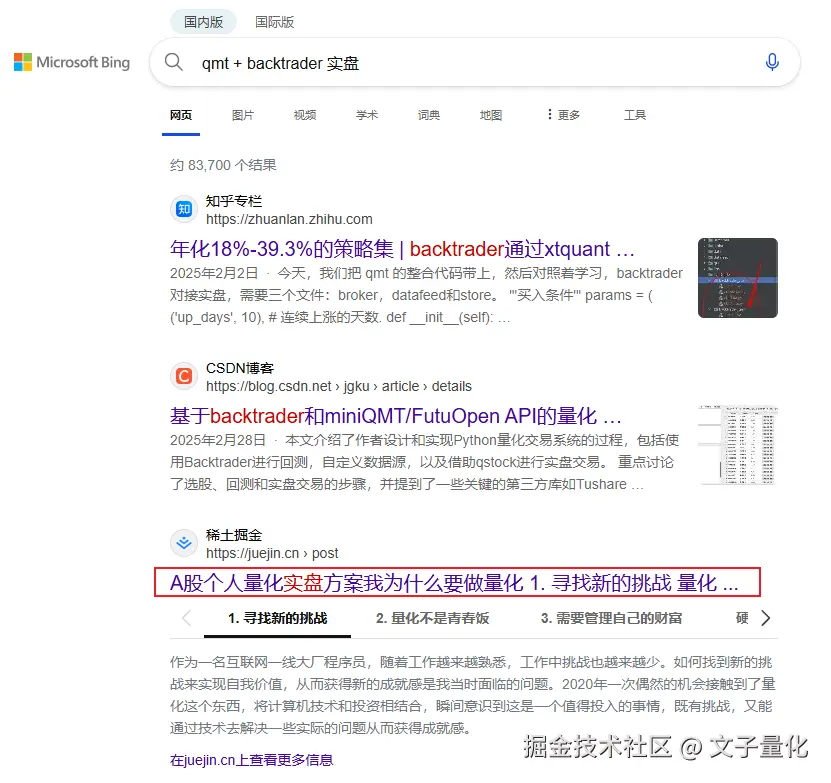Select the 词典 results tab

pyautogui.click(x=429, y=115)
